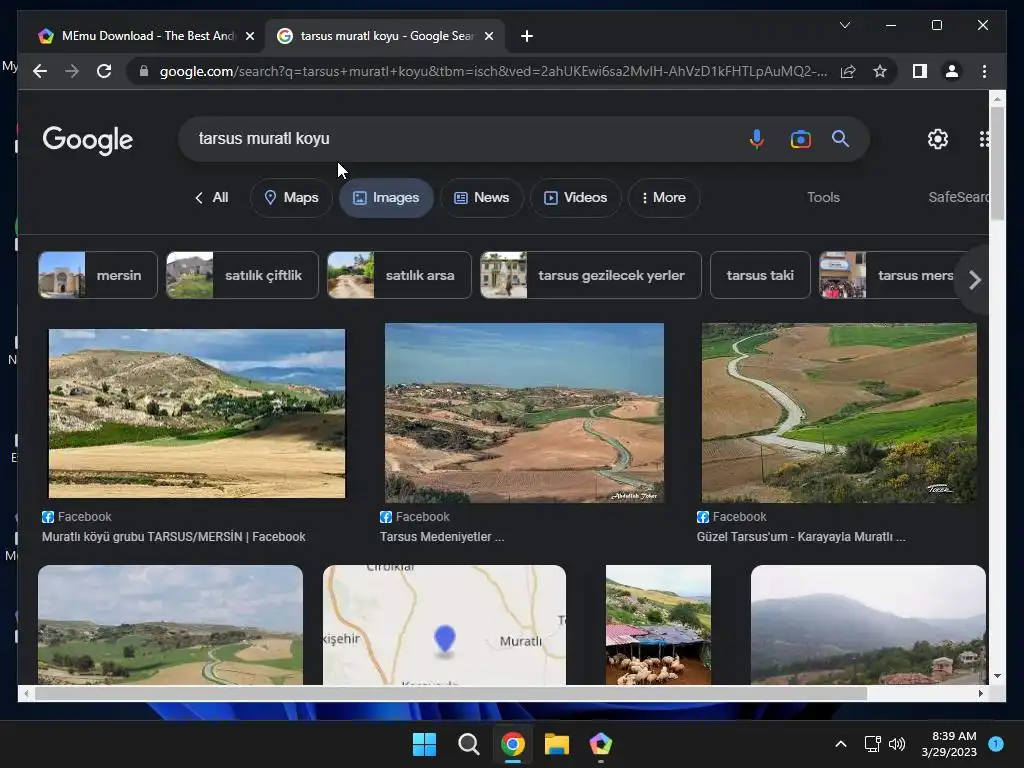Open the Tarsus Medeniyetler image thumbnail
This screenshot has height=768, width=1024.
coord(524,413)
